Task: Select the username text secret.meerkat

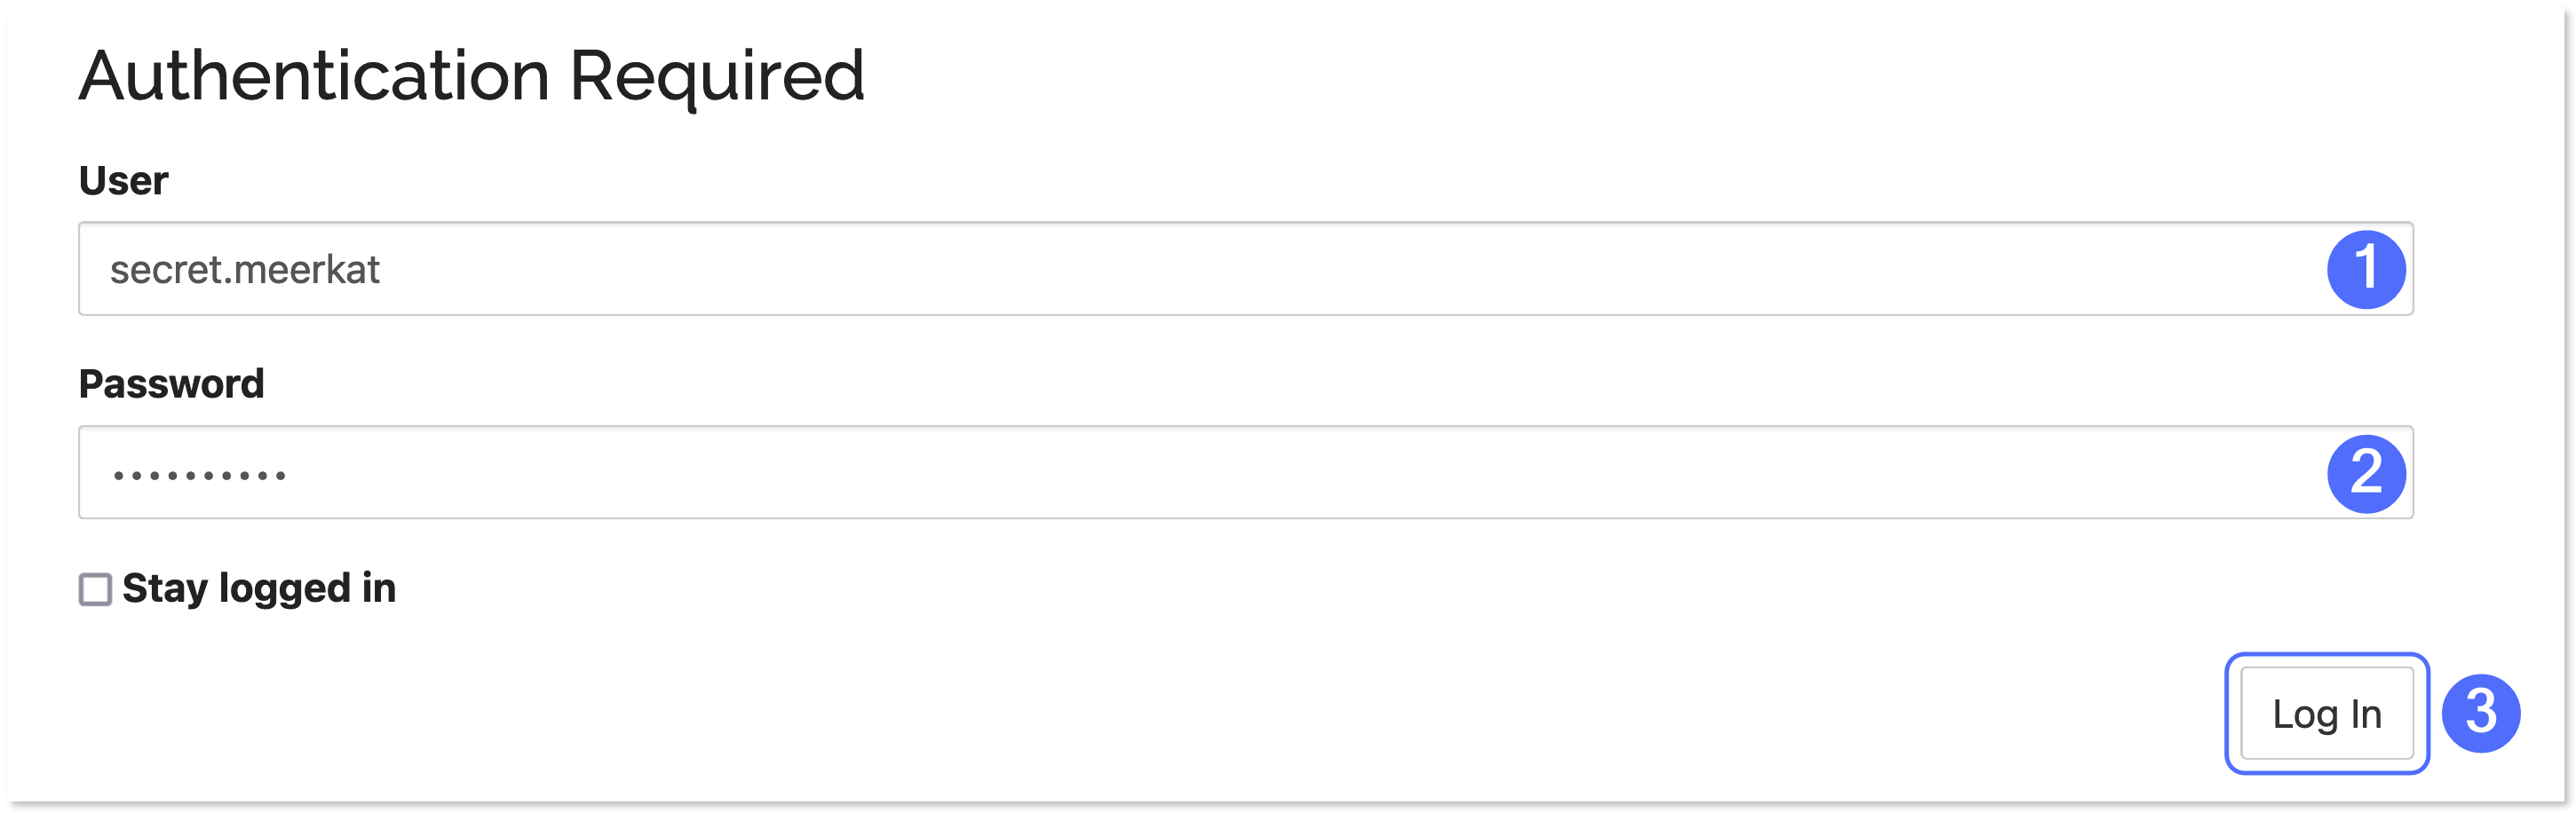Action: 245,269
